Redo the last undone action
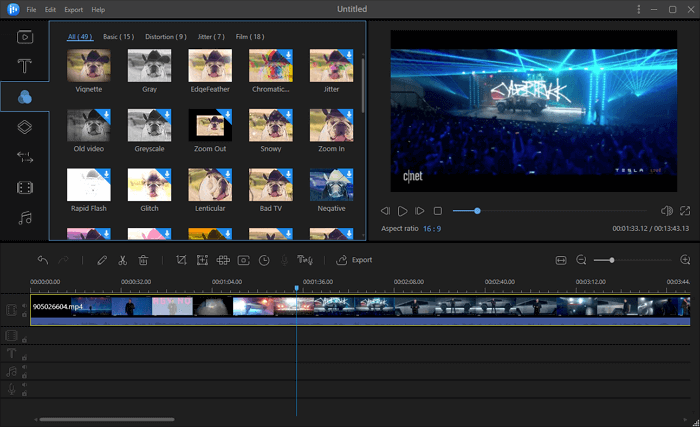Screen dimensions: 700x427 [x=63, y=260]
